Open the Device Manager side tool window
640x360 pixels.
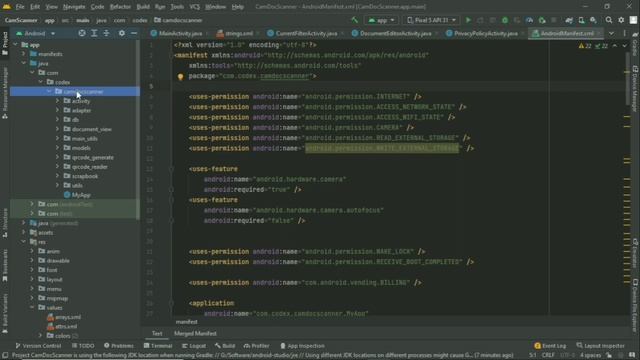[x=635, y=89]
